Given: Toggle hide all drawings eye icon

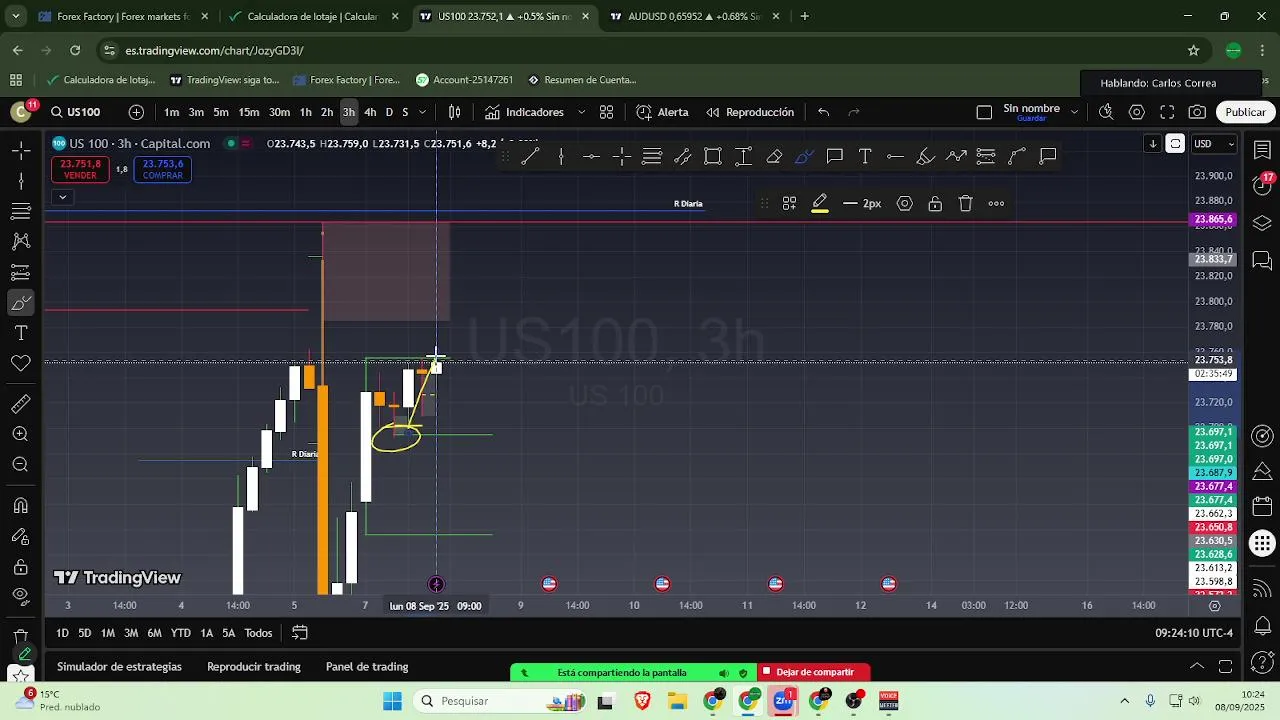Looking at the screenshot, I should coord(20,596).
